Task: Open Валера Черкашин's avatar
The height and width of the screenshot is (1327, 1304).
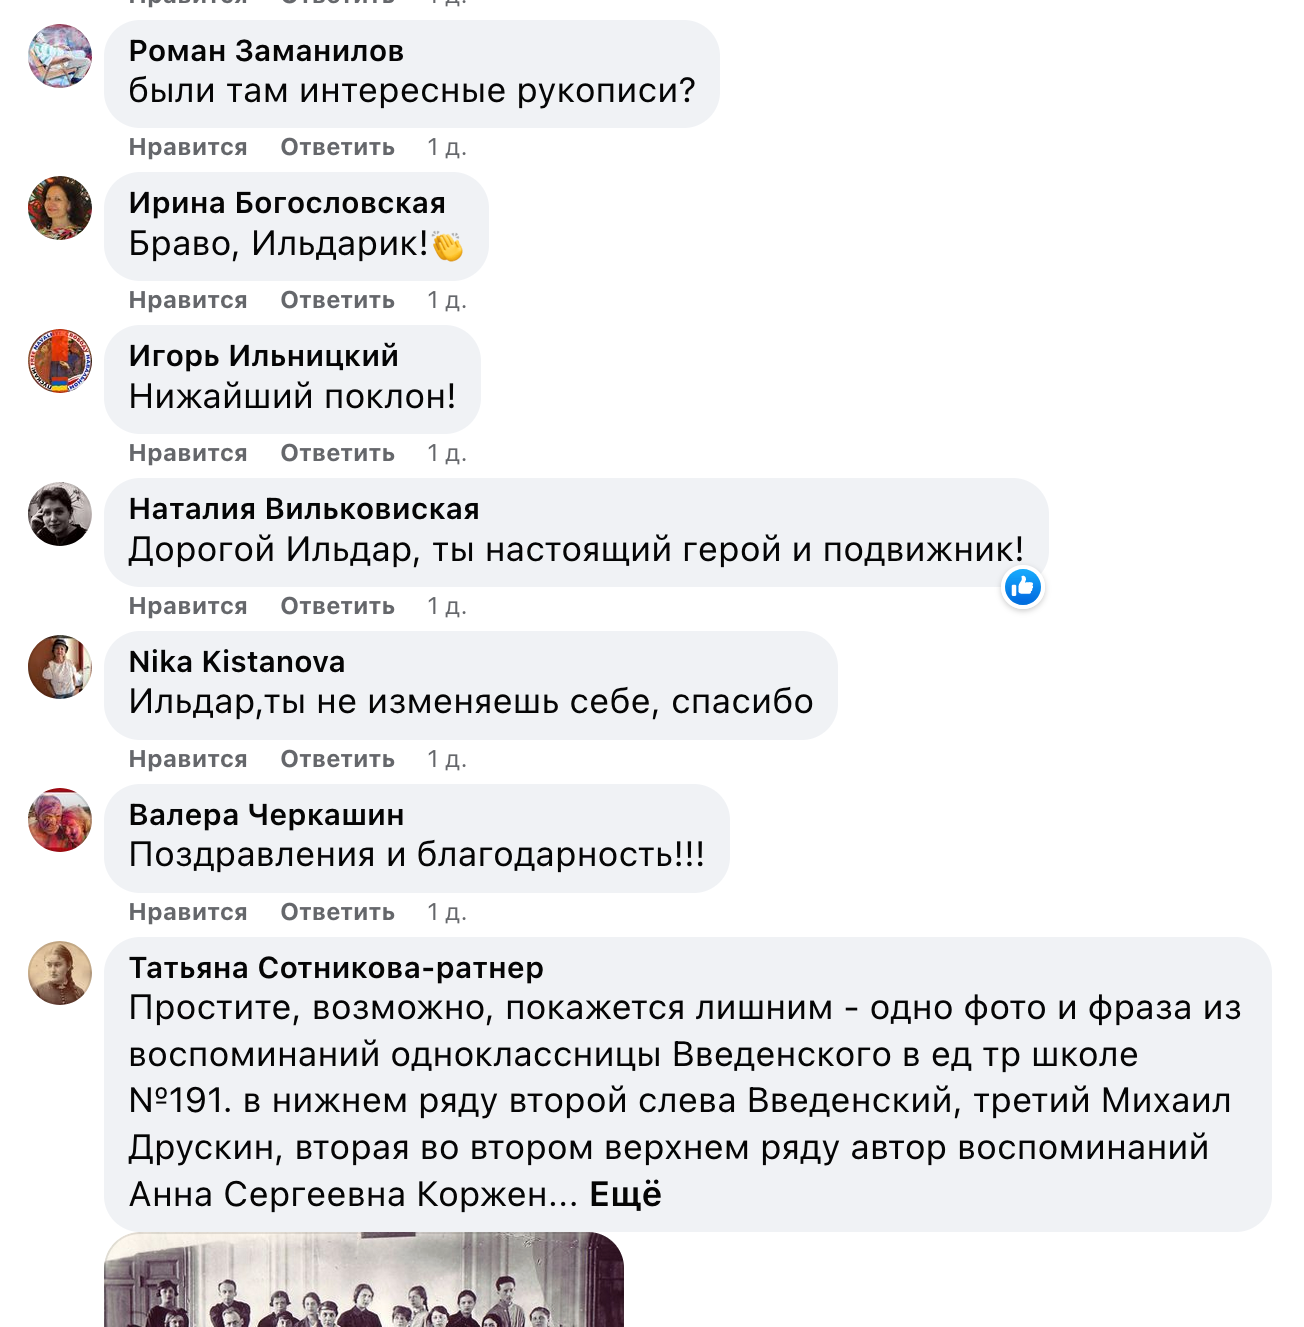Action: coord(60,820)
